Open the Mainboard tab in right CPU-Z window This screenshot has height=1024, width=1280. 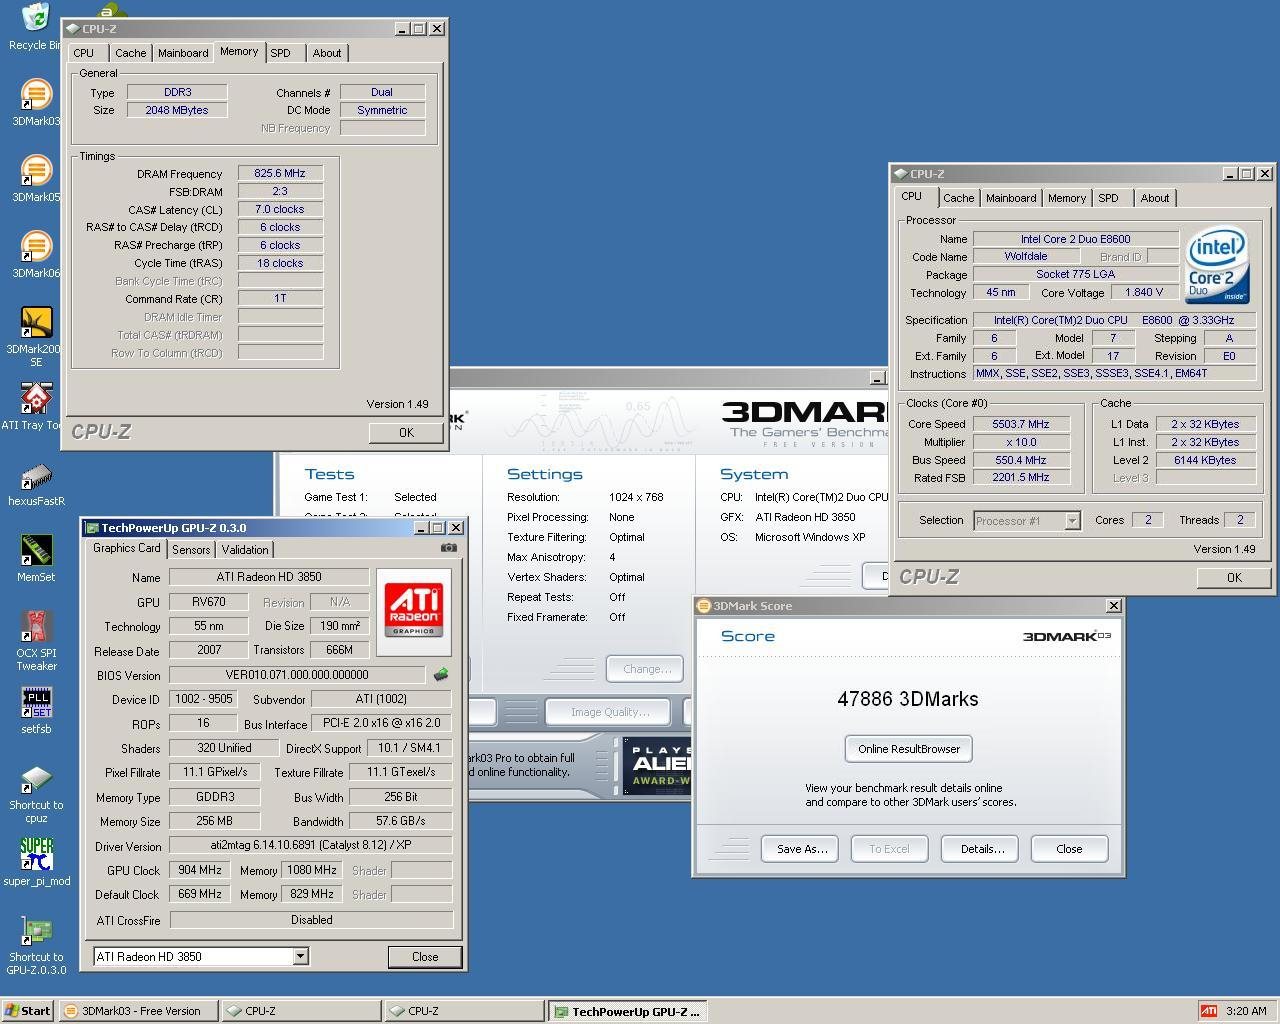(x=1011, y=198)
